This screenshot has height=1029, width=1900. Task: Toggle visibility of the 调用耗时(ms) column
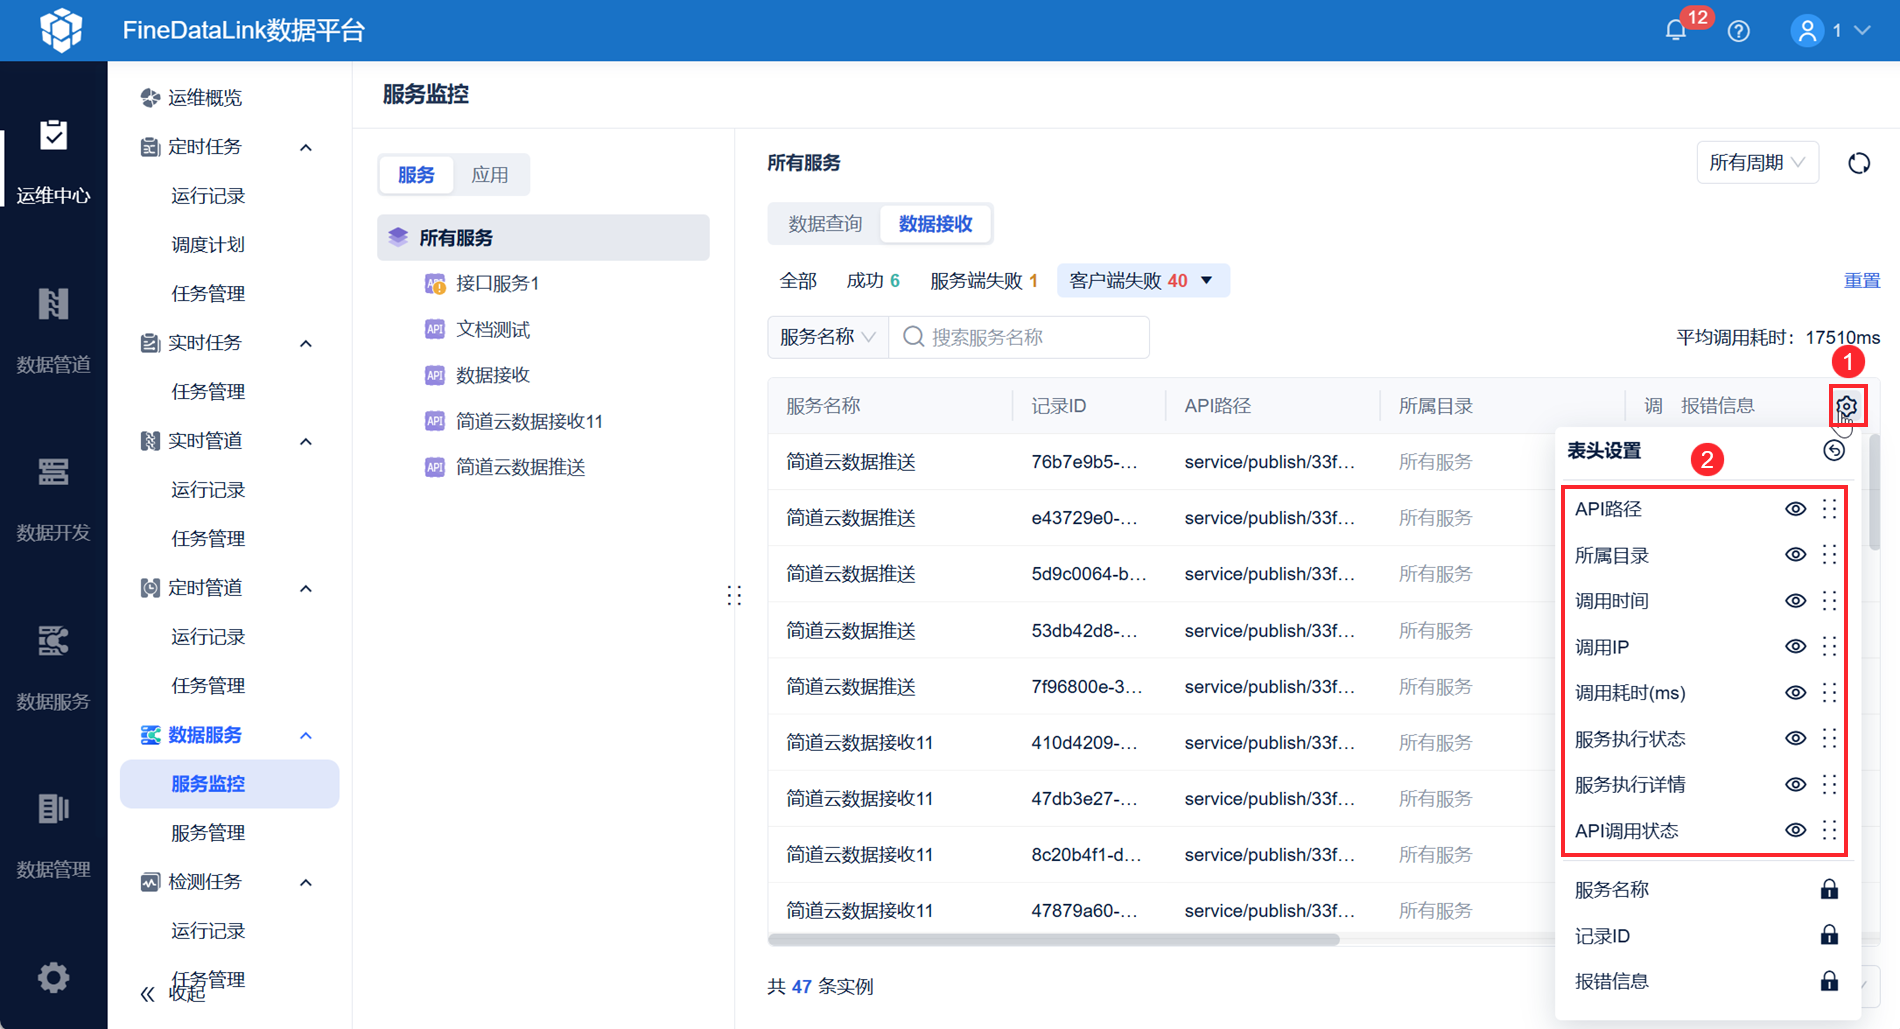click(1796, 693)
